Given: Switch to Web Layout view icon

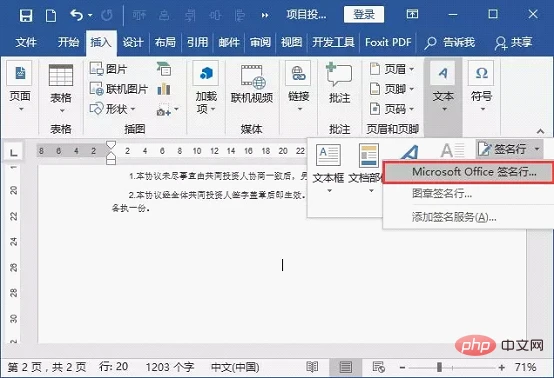Looking at the screenshot, I should click(x=378, y=367).
